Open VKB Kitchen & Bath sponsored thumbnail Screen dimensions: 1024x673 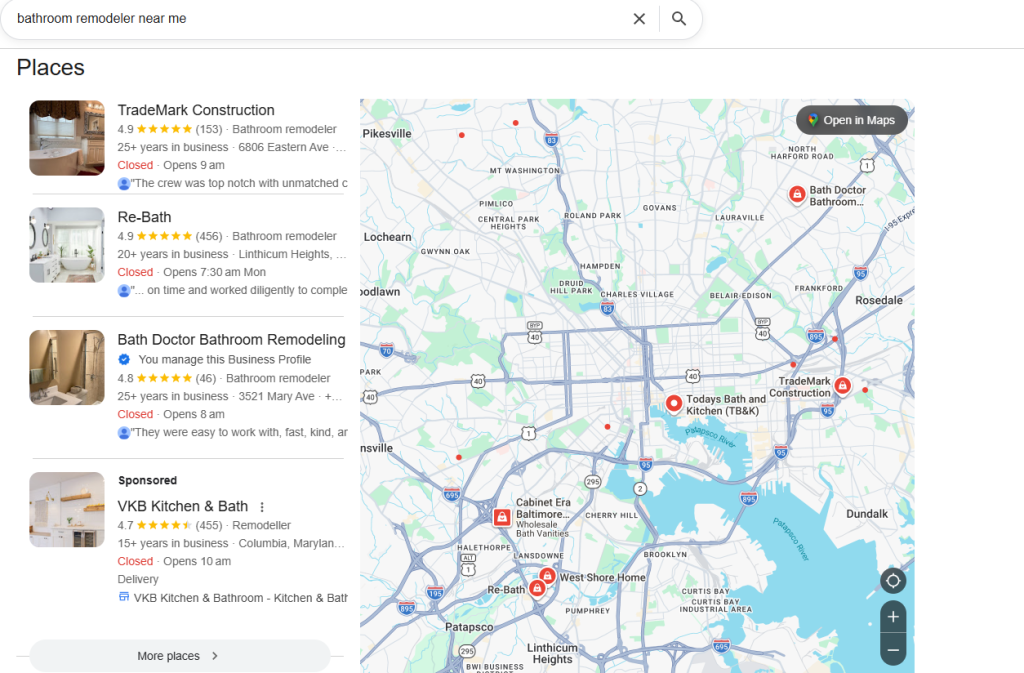click(x=67, y=510)
